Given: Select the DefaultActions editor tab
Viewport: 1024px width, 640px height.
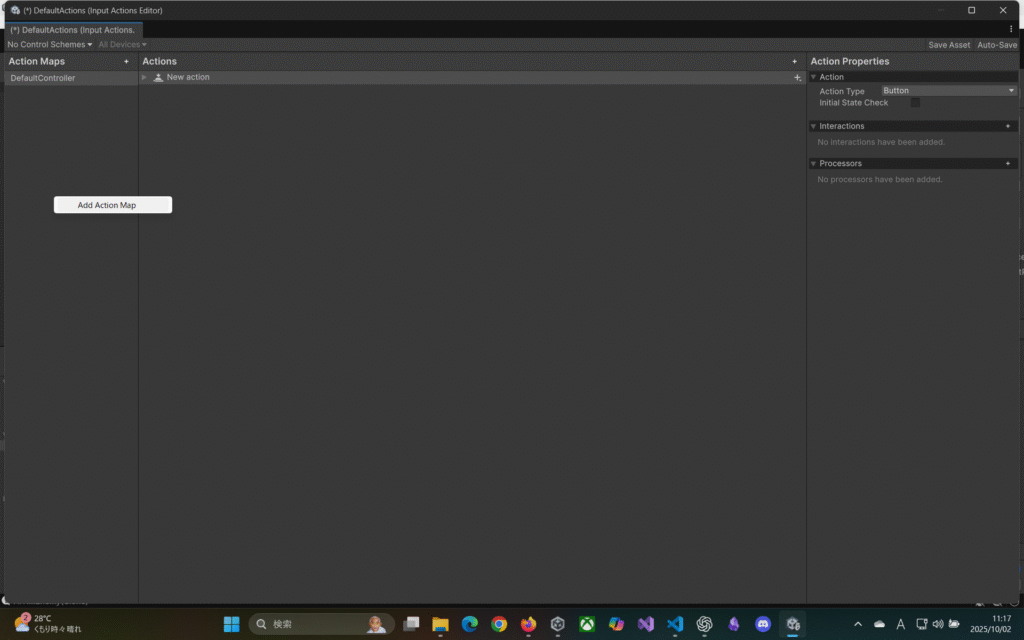Looking at the screenshot, I should pyautogui.click(x=72, y=30).
